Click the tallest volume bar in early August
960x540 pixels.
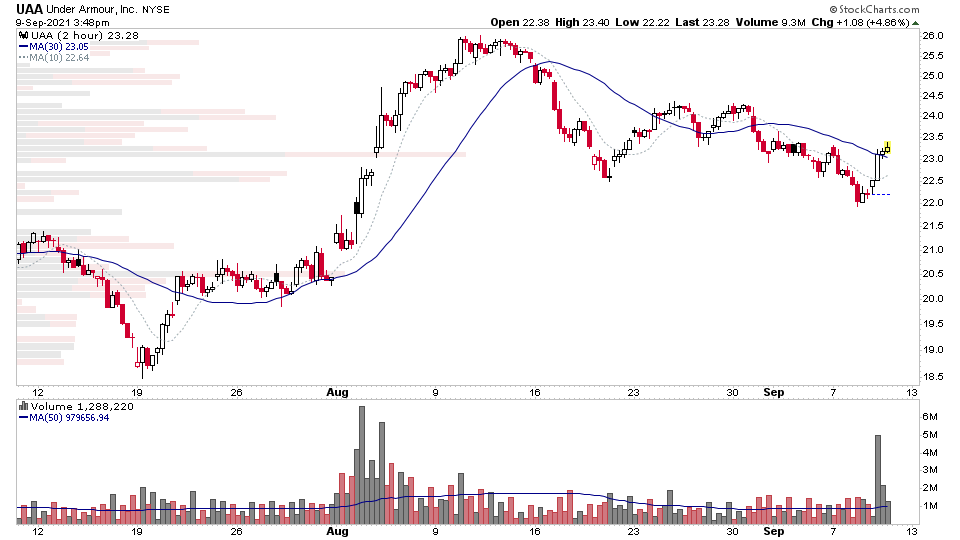[x=362, y=465]
